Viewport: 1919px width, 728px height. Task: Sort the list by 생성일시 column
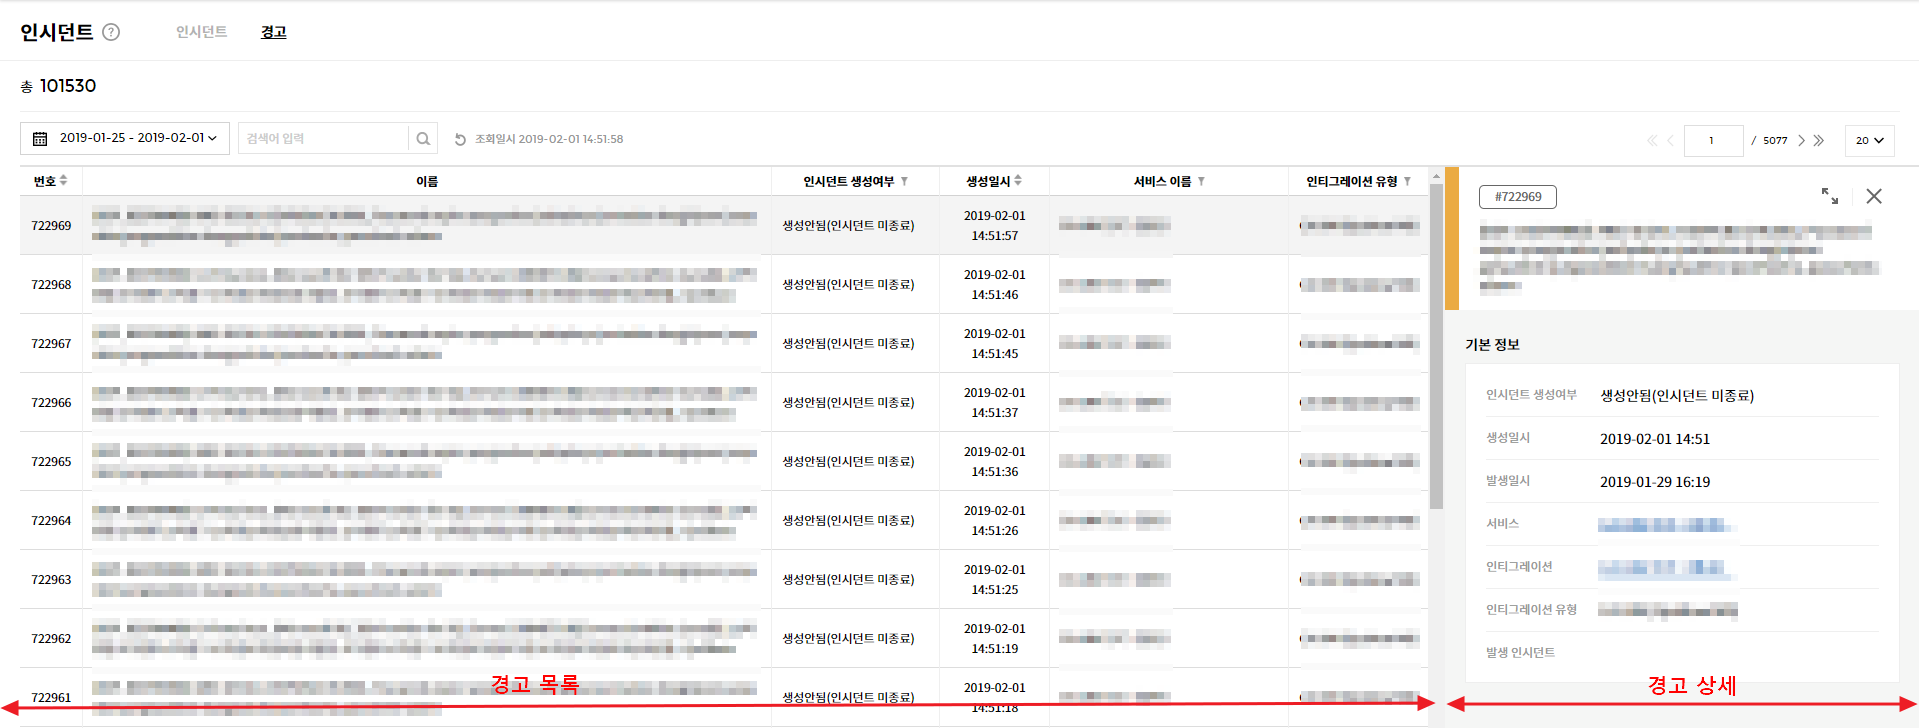1018,181
